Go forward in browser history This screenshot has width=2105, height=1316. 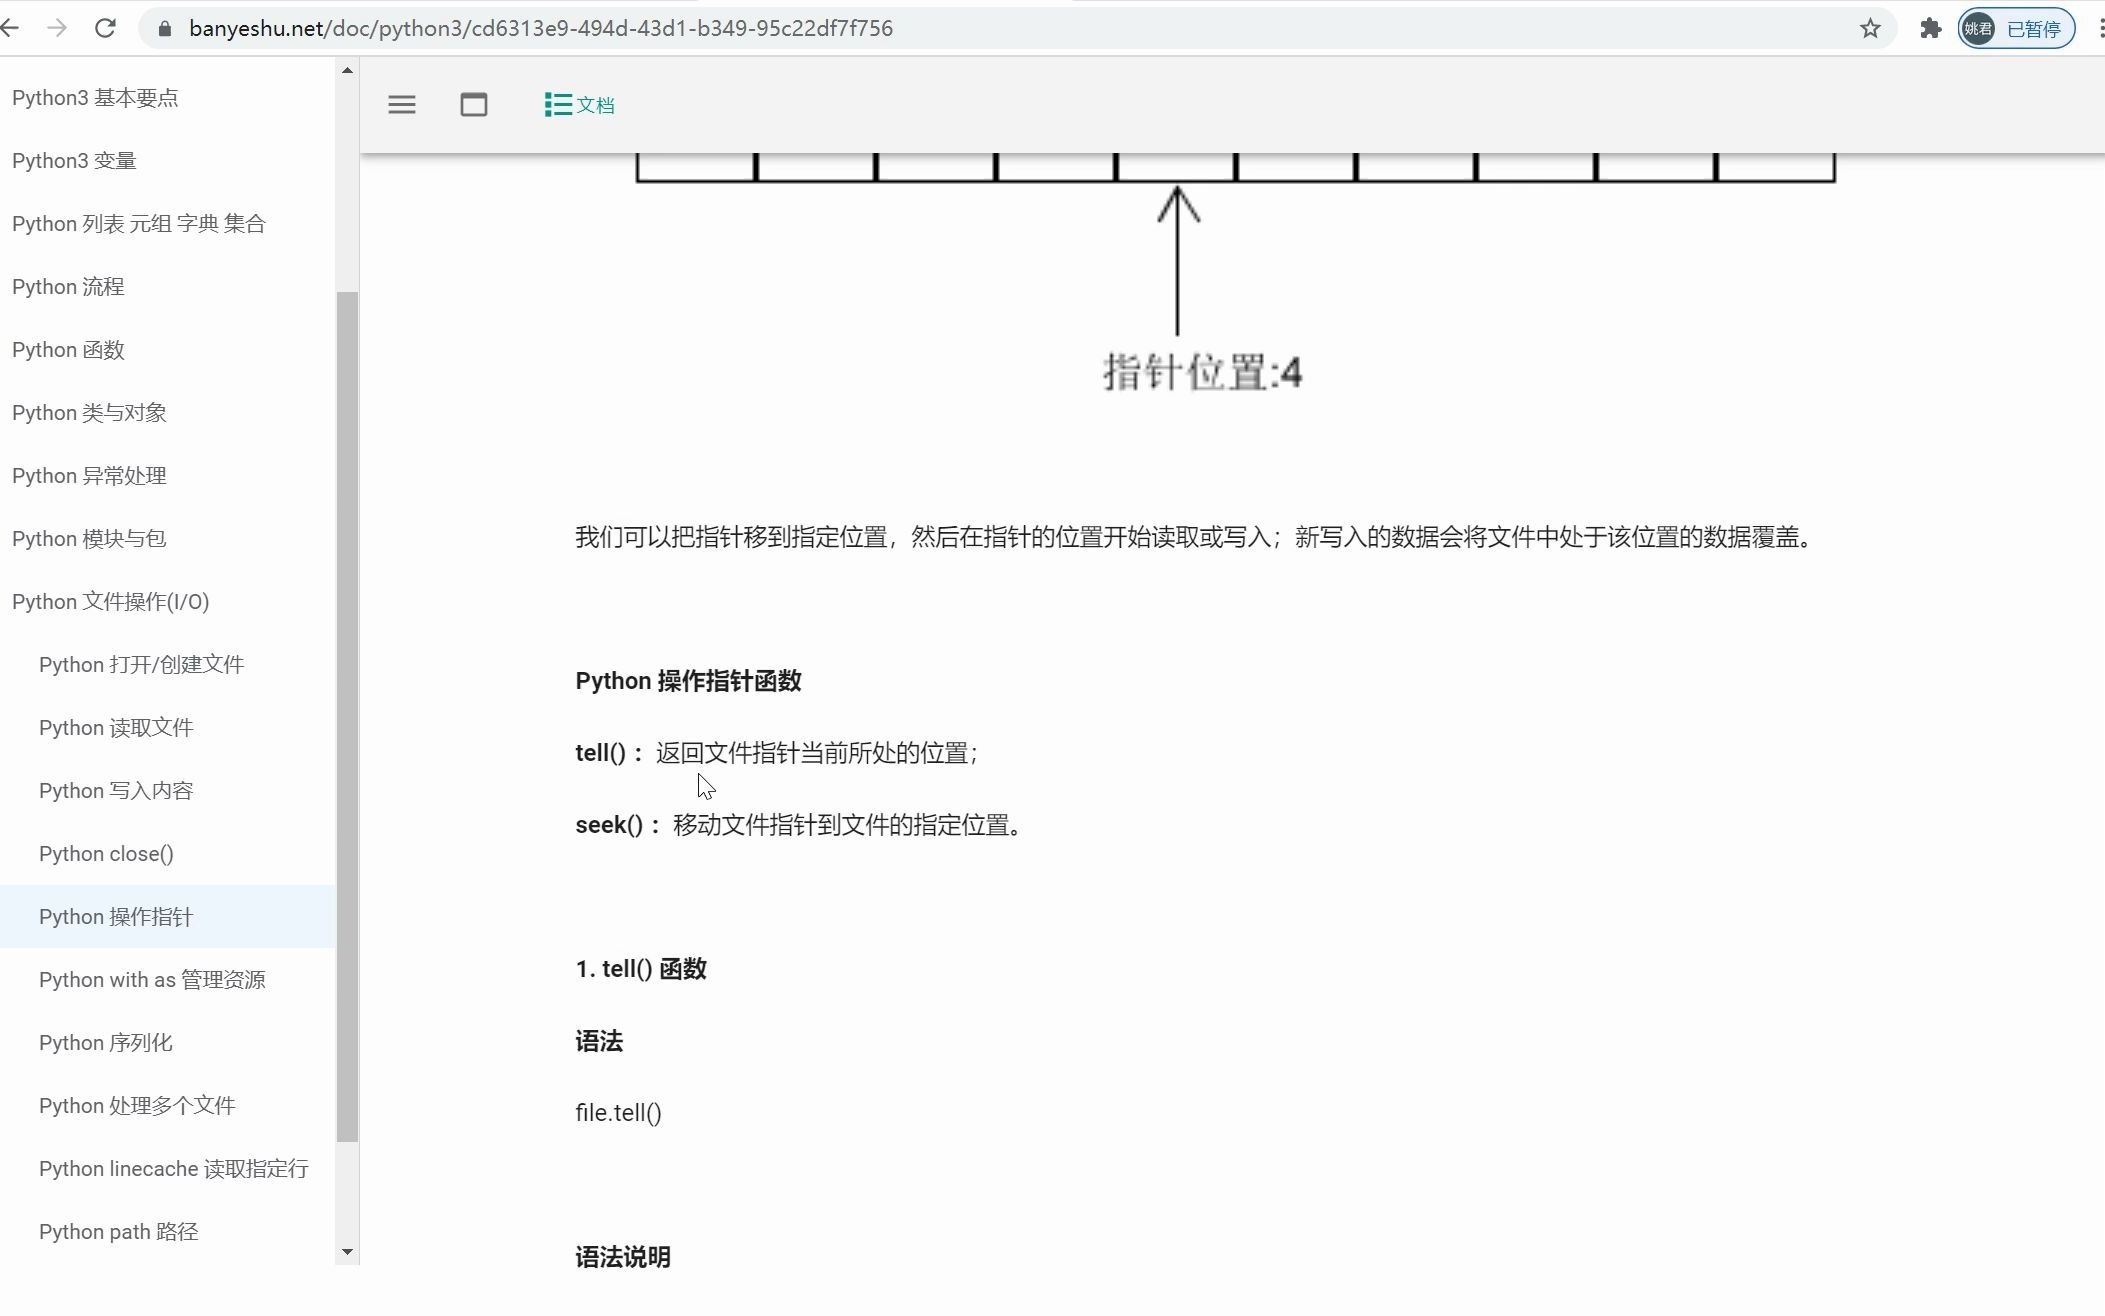click(x=57, y=28)
